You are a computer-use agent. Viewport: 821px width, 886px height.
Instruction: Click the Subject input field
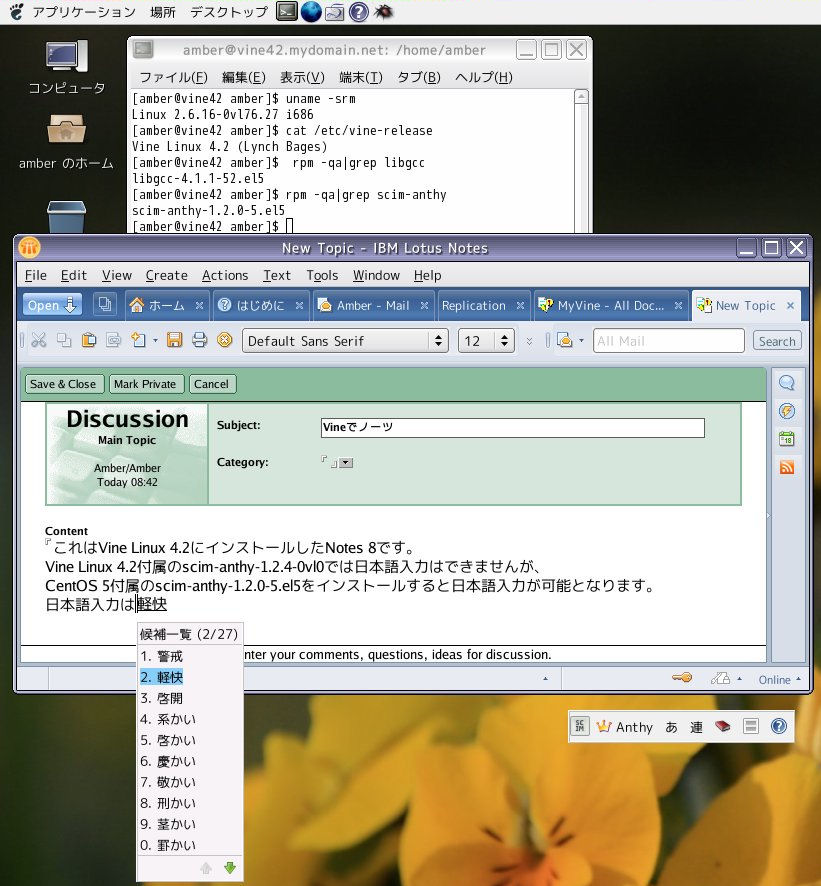pos(512,427)
